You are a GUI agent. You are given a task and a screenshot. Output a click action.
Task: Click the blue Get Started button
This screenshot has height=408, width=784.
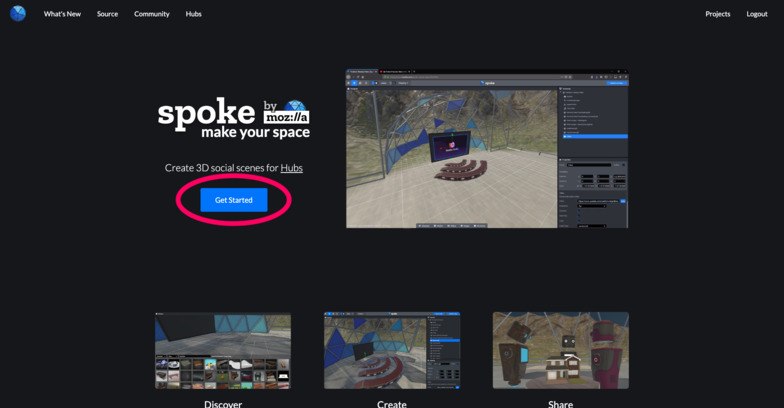pos(234,200)
